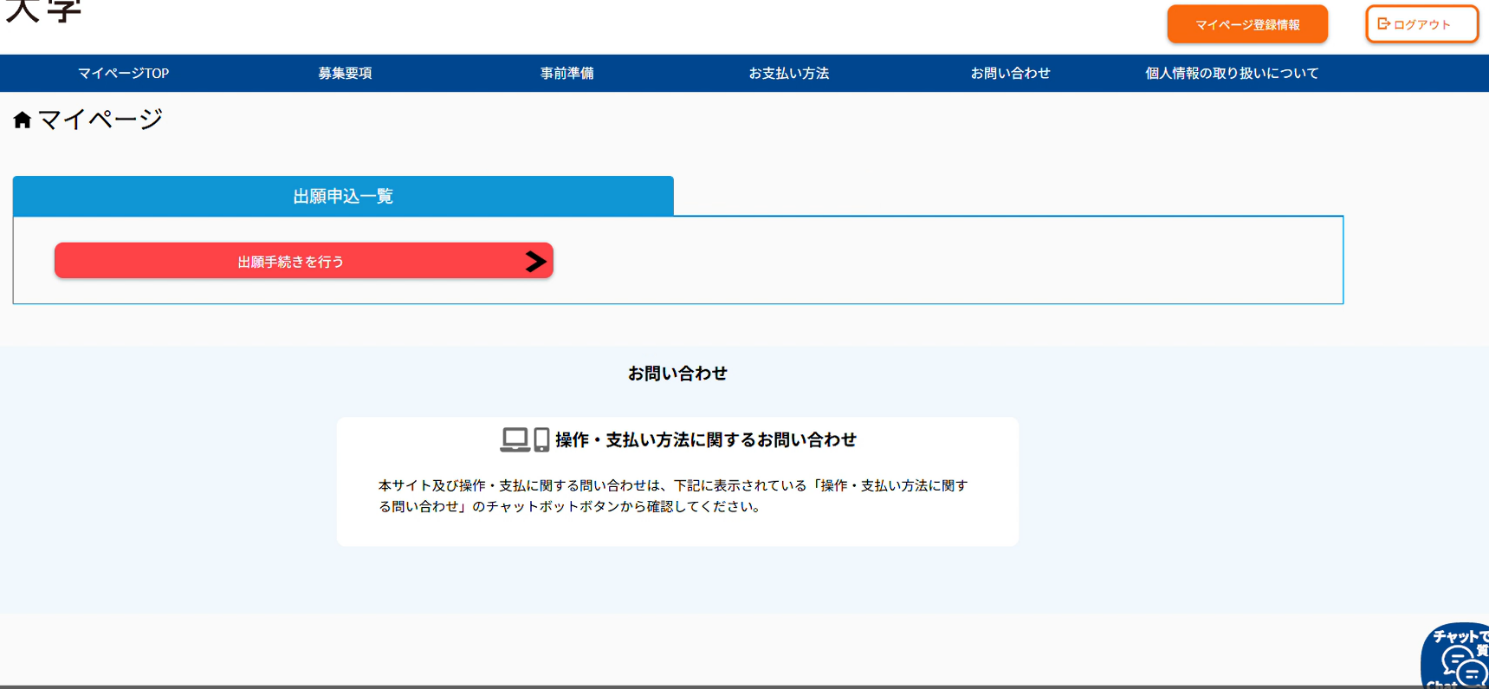Click the logout icon inside ログアウト button
This screenshot has width=1489, height=689.
pyautogui.click(x=1384, y=24)
